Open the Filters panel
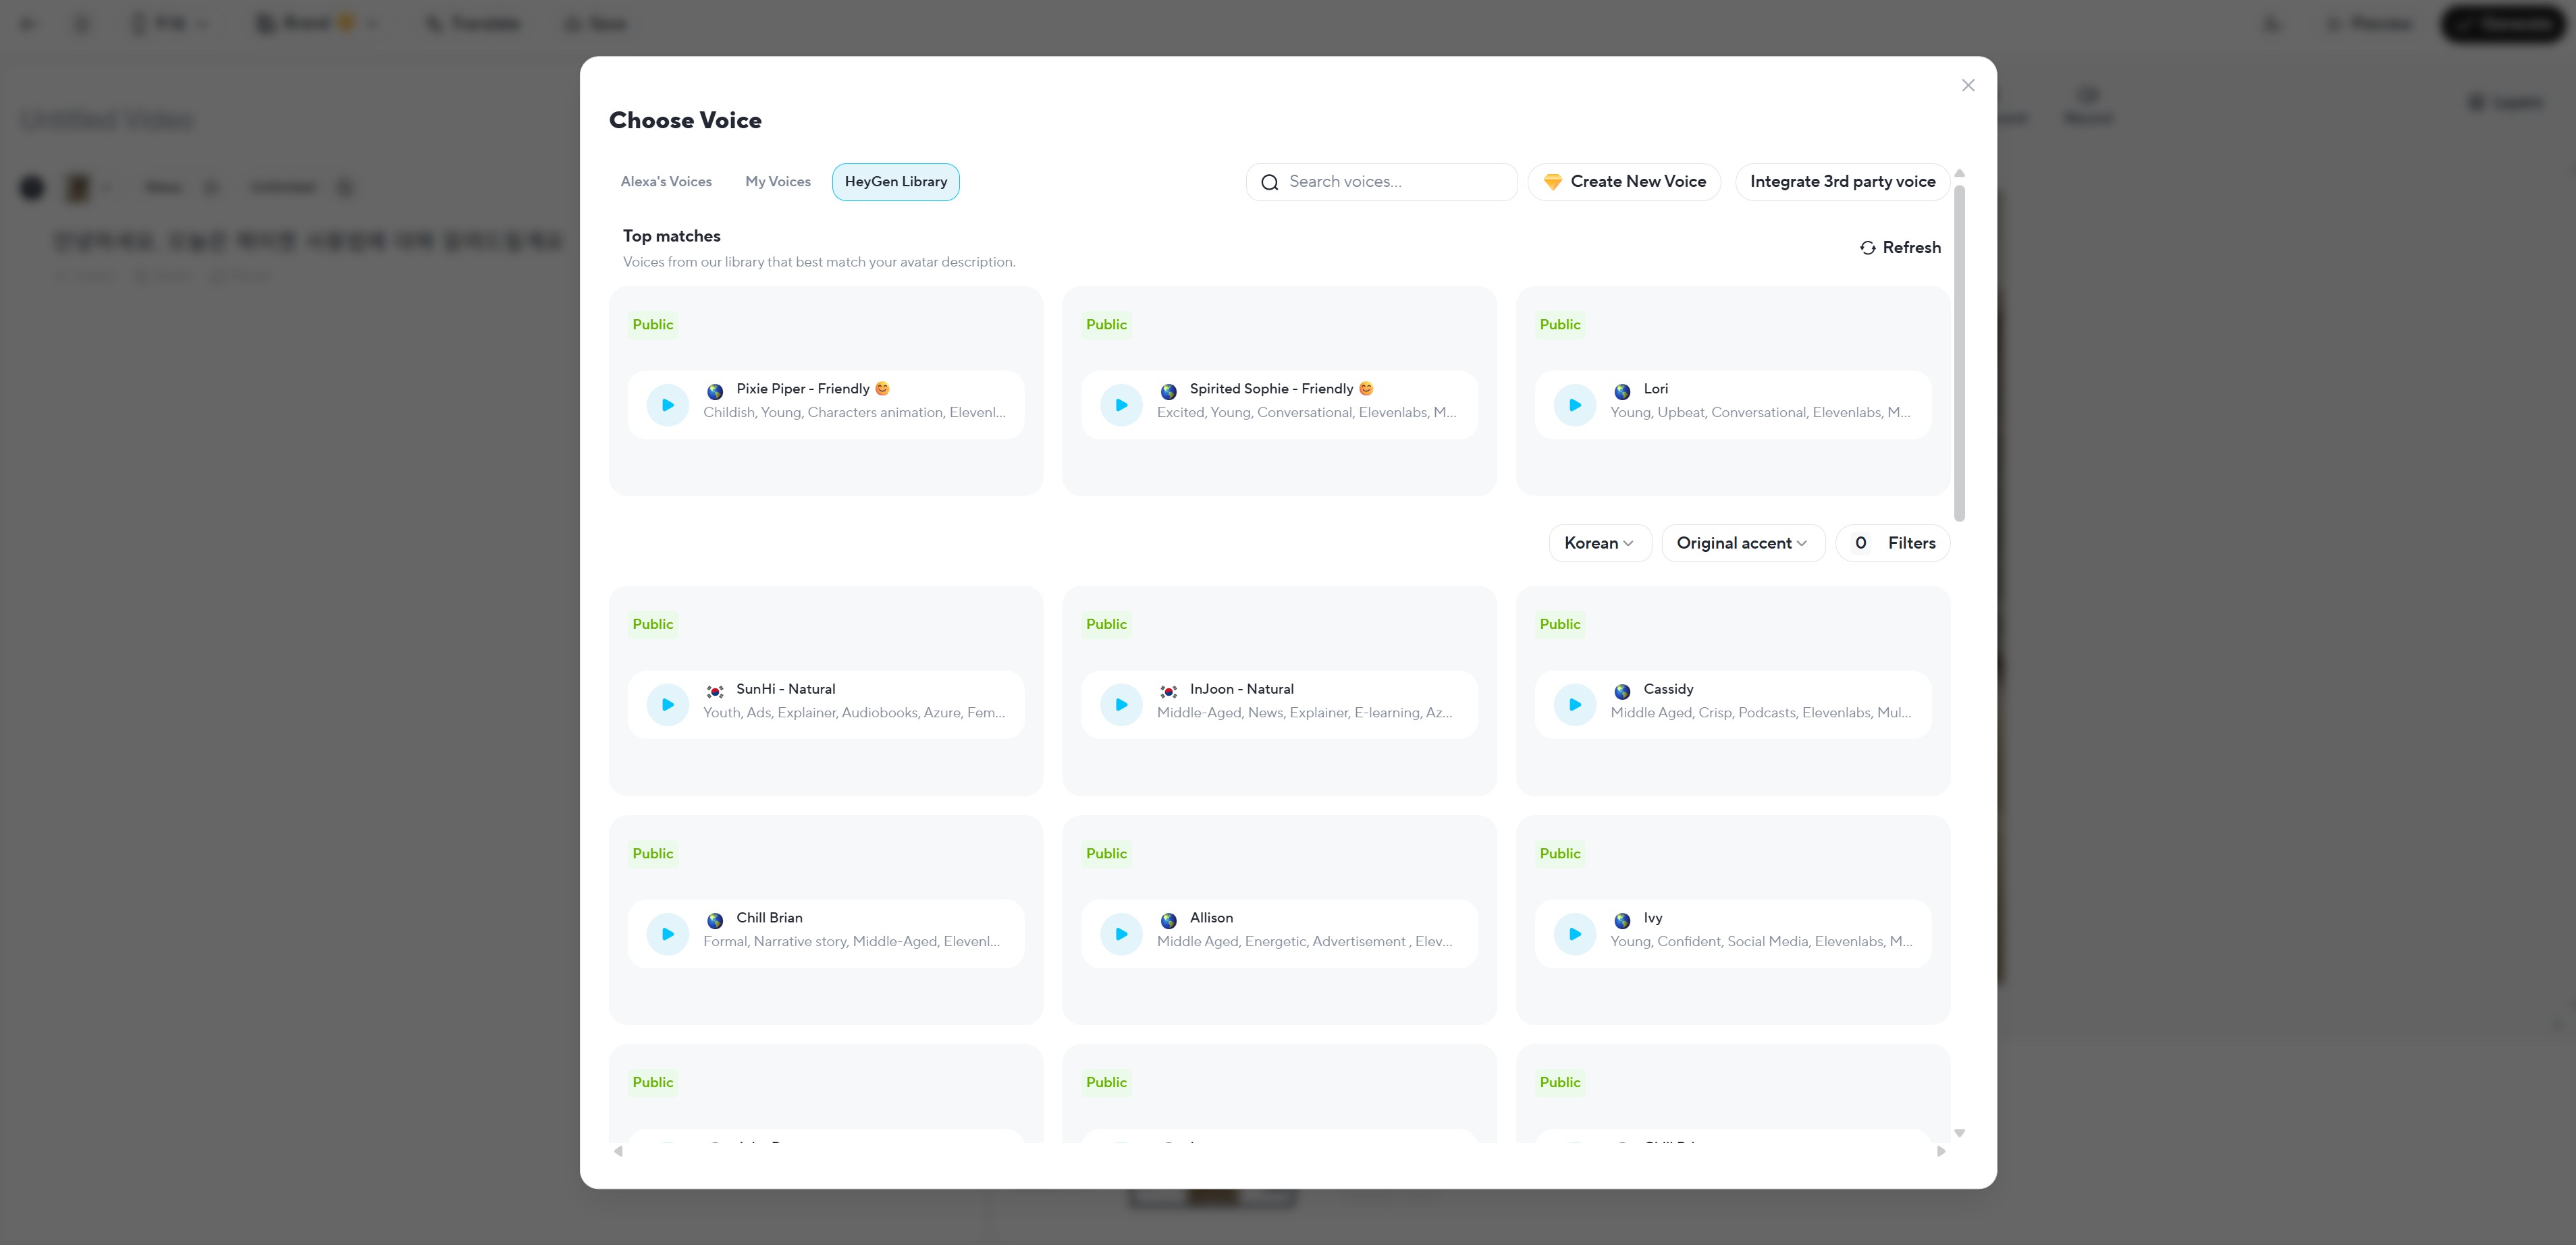 tap(1893, 543)
